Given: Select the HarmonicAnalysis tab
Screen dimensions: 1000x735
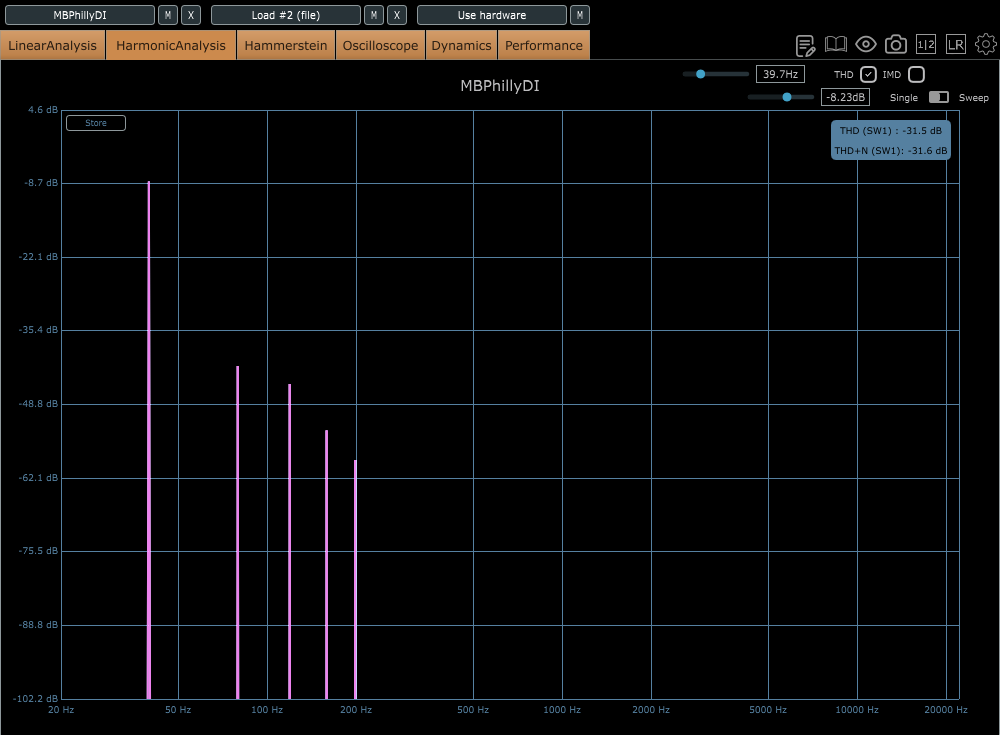Looking at the screenshot, I should (x=171, y=45).
